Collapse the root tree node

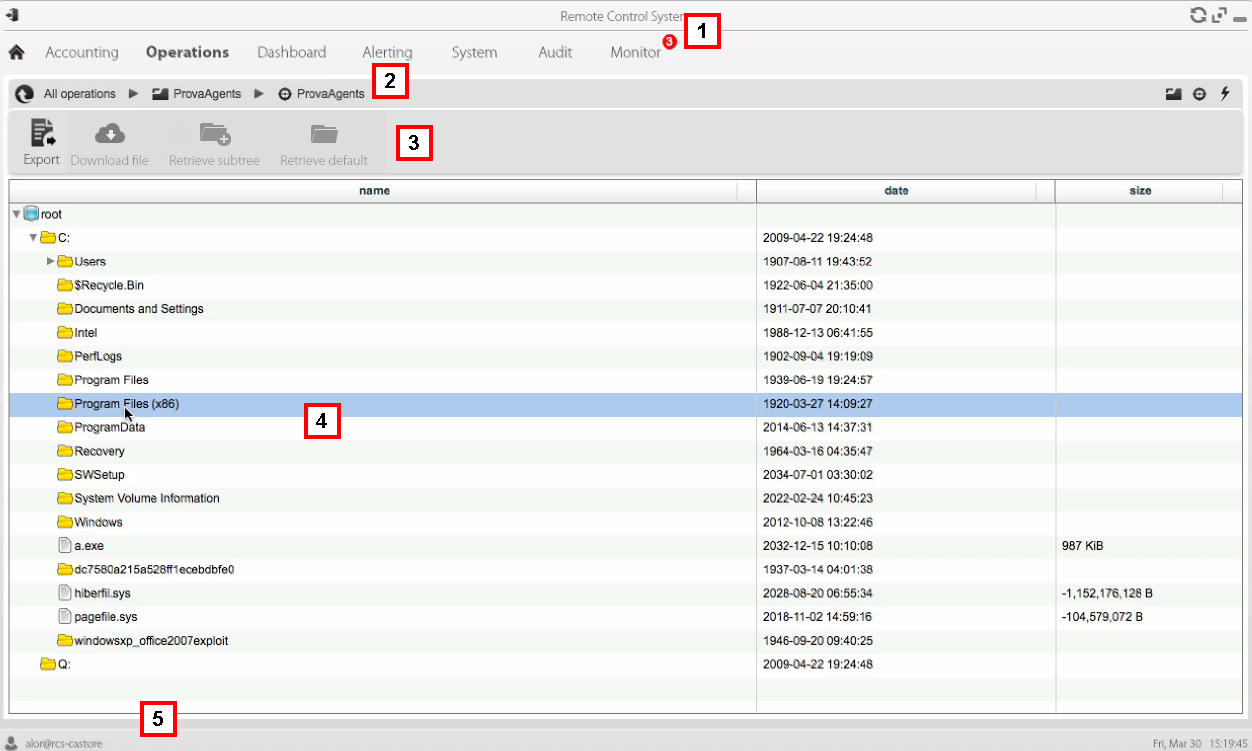(16, 214)
